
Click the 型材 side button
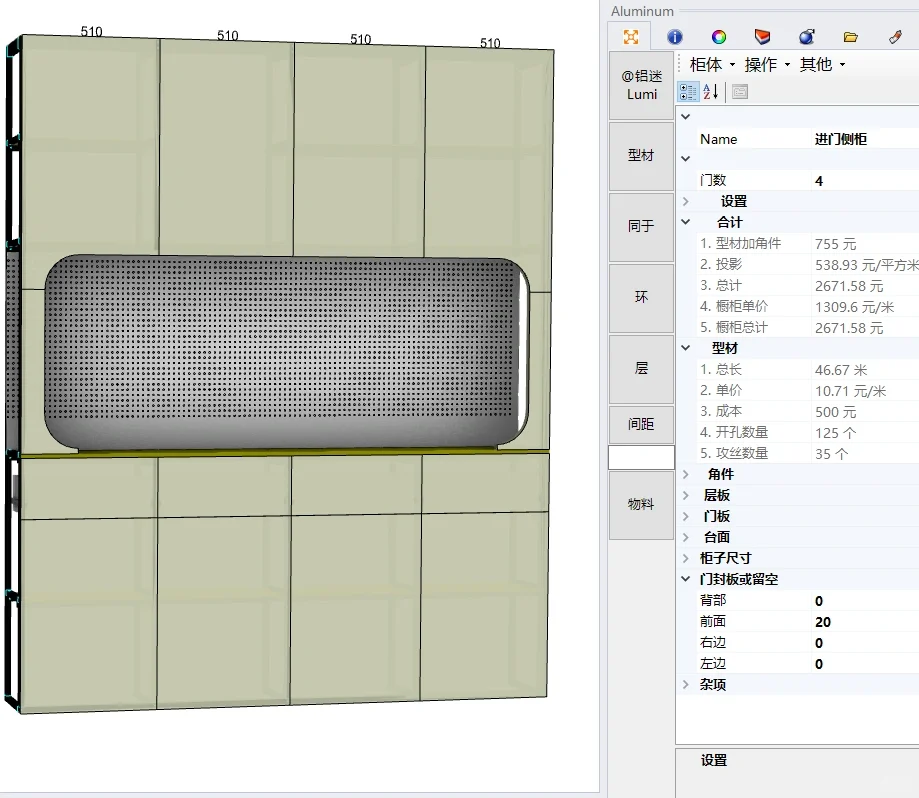641,156
